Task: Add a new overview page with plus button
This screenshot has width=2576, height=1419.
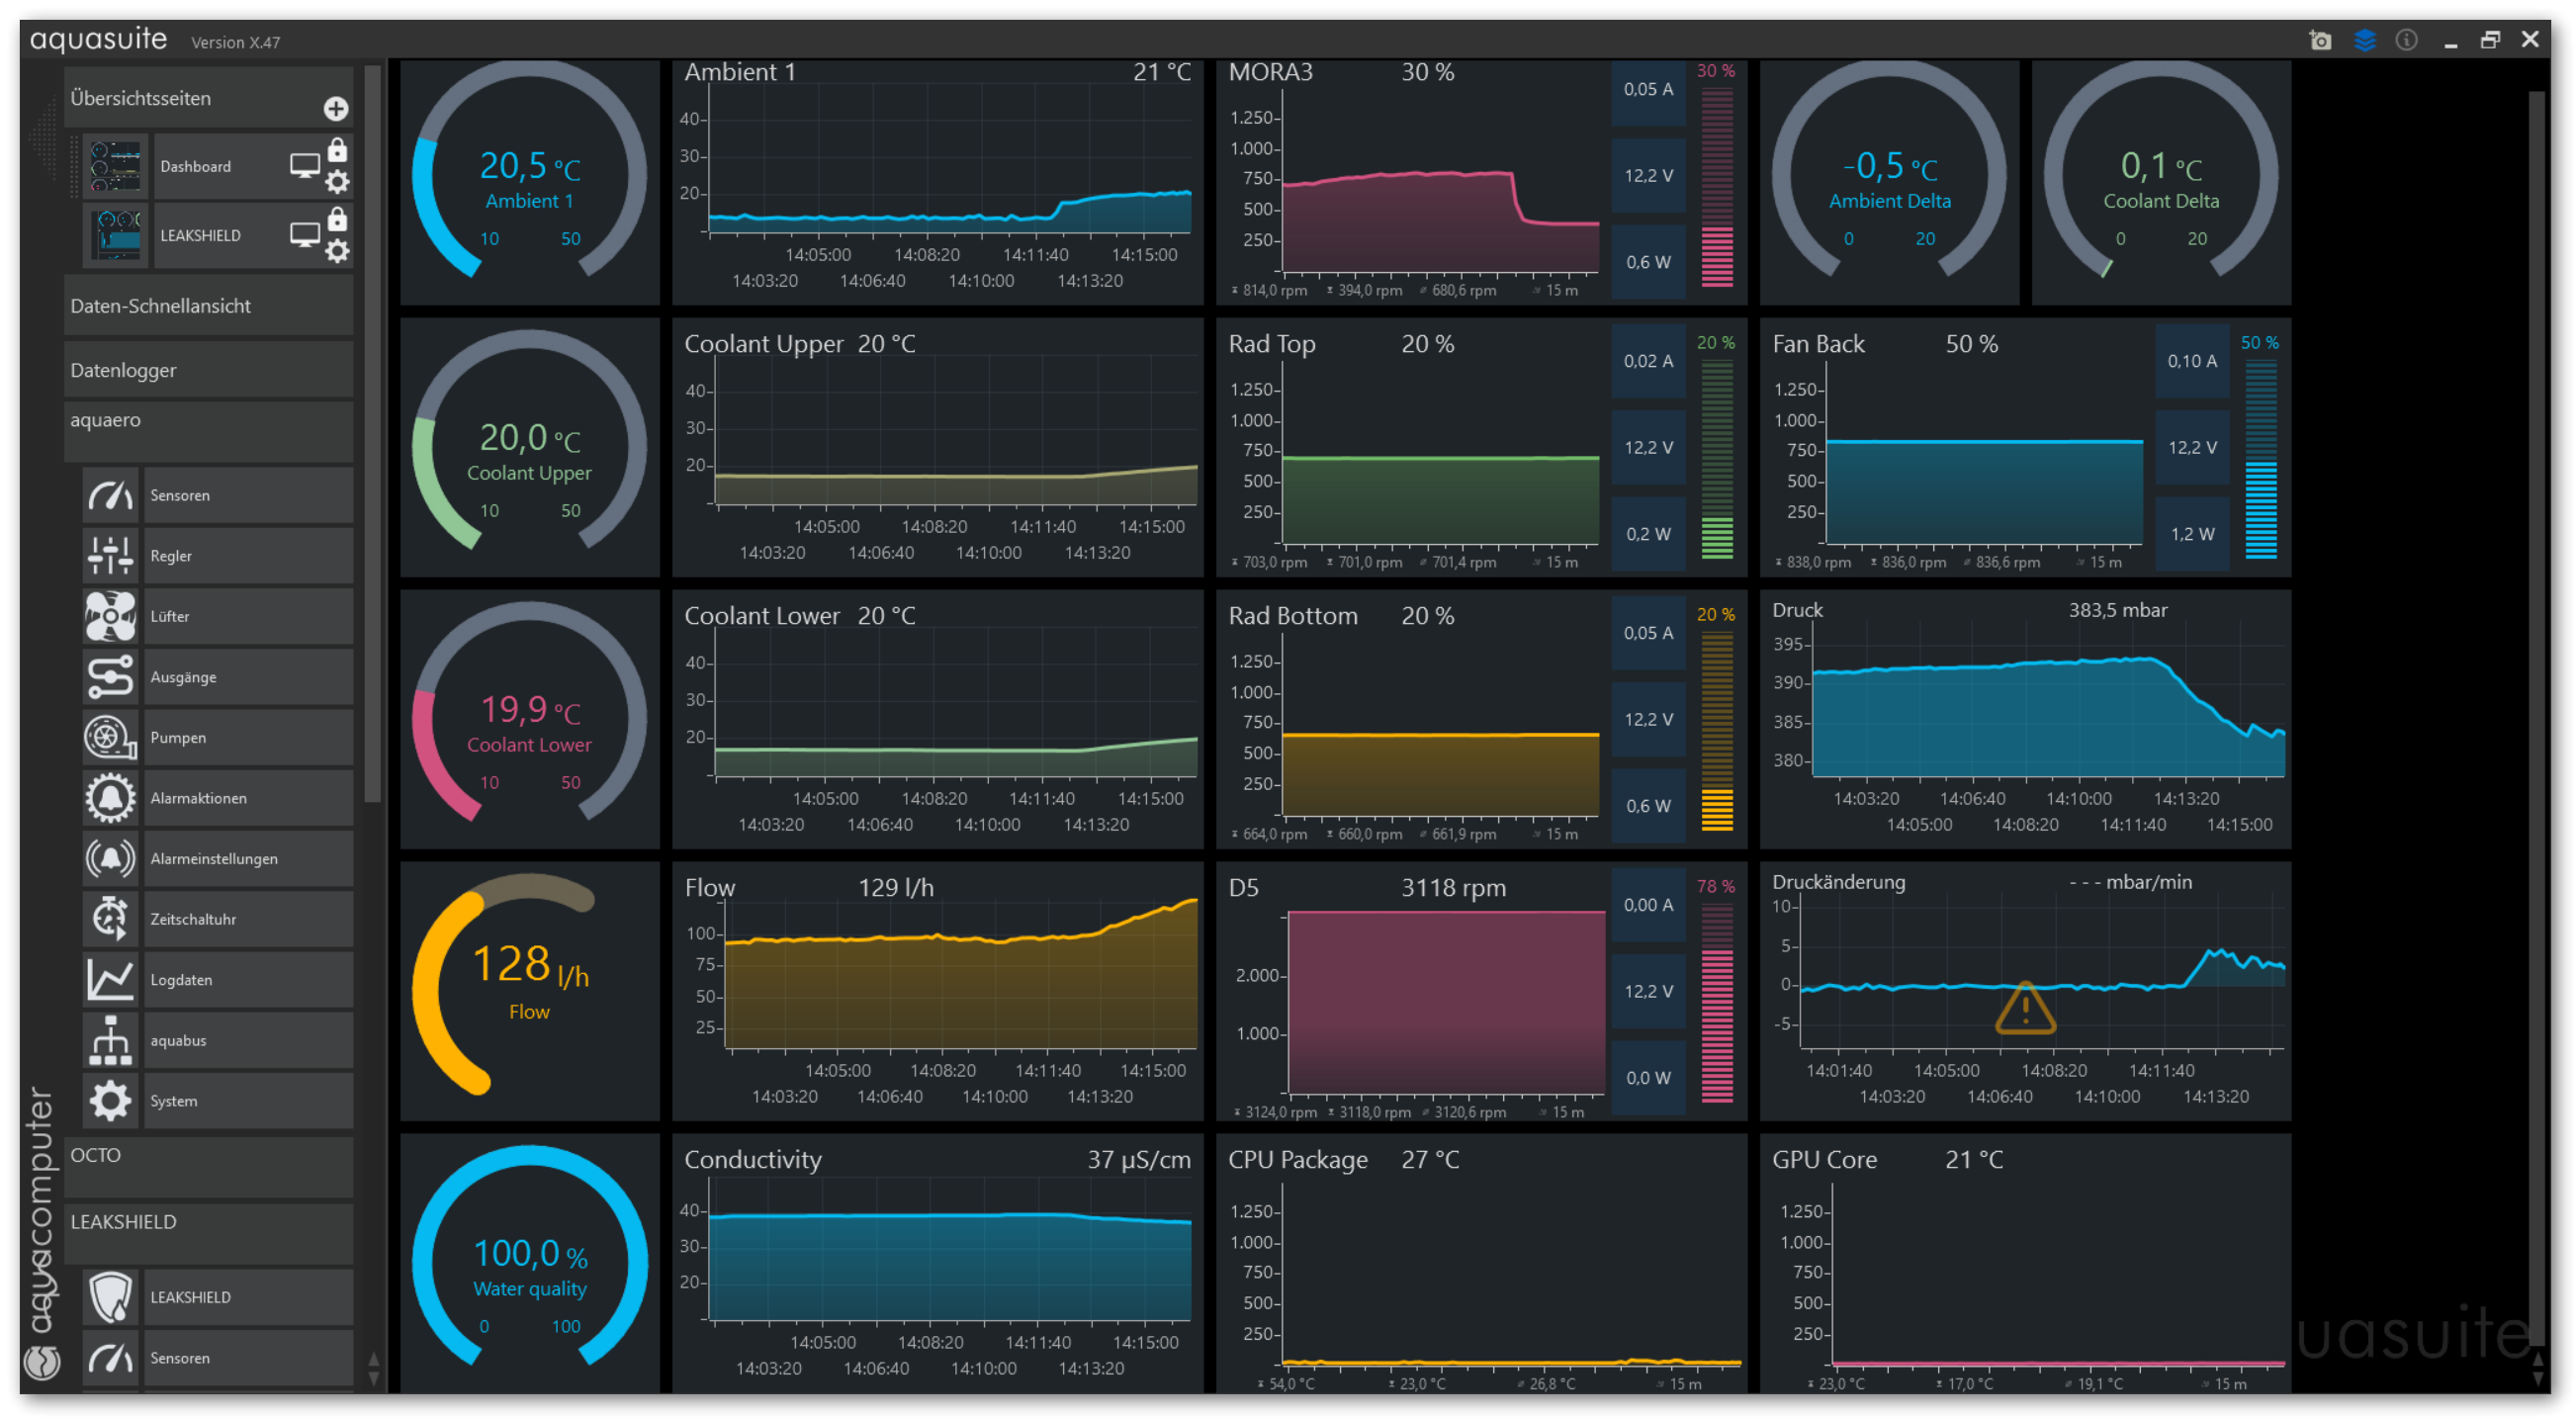Action: pos(336,108)
